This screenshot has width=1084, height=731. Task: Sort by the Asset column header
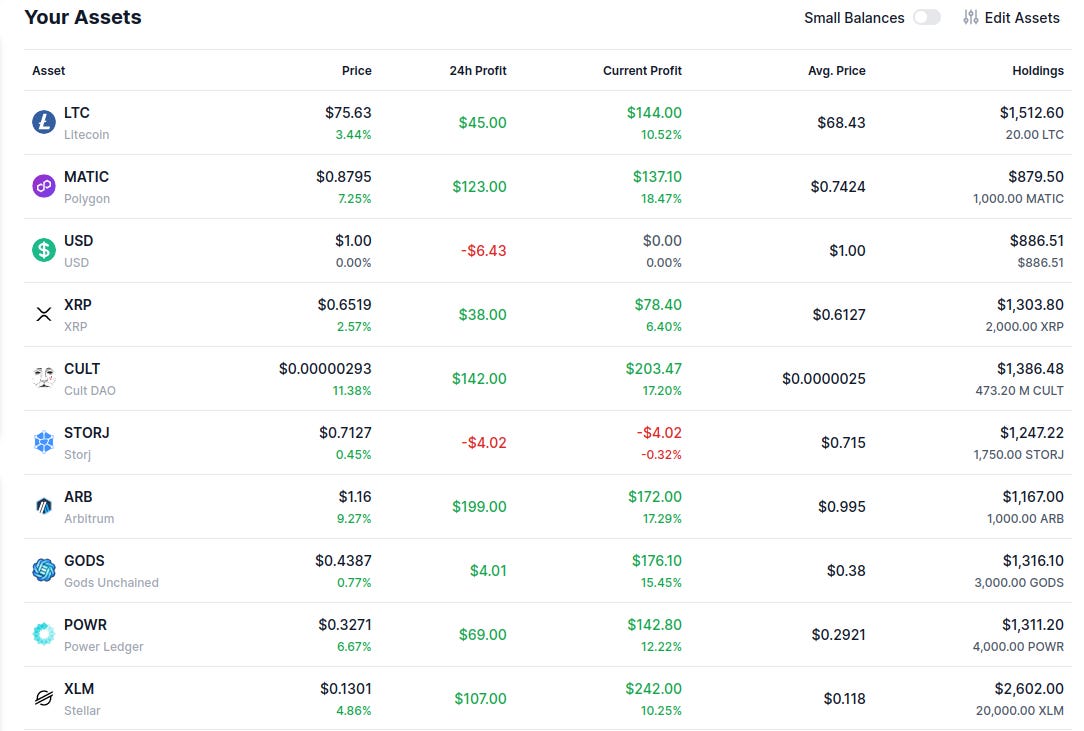[48, 71]
